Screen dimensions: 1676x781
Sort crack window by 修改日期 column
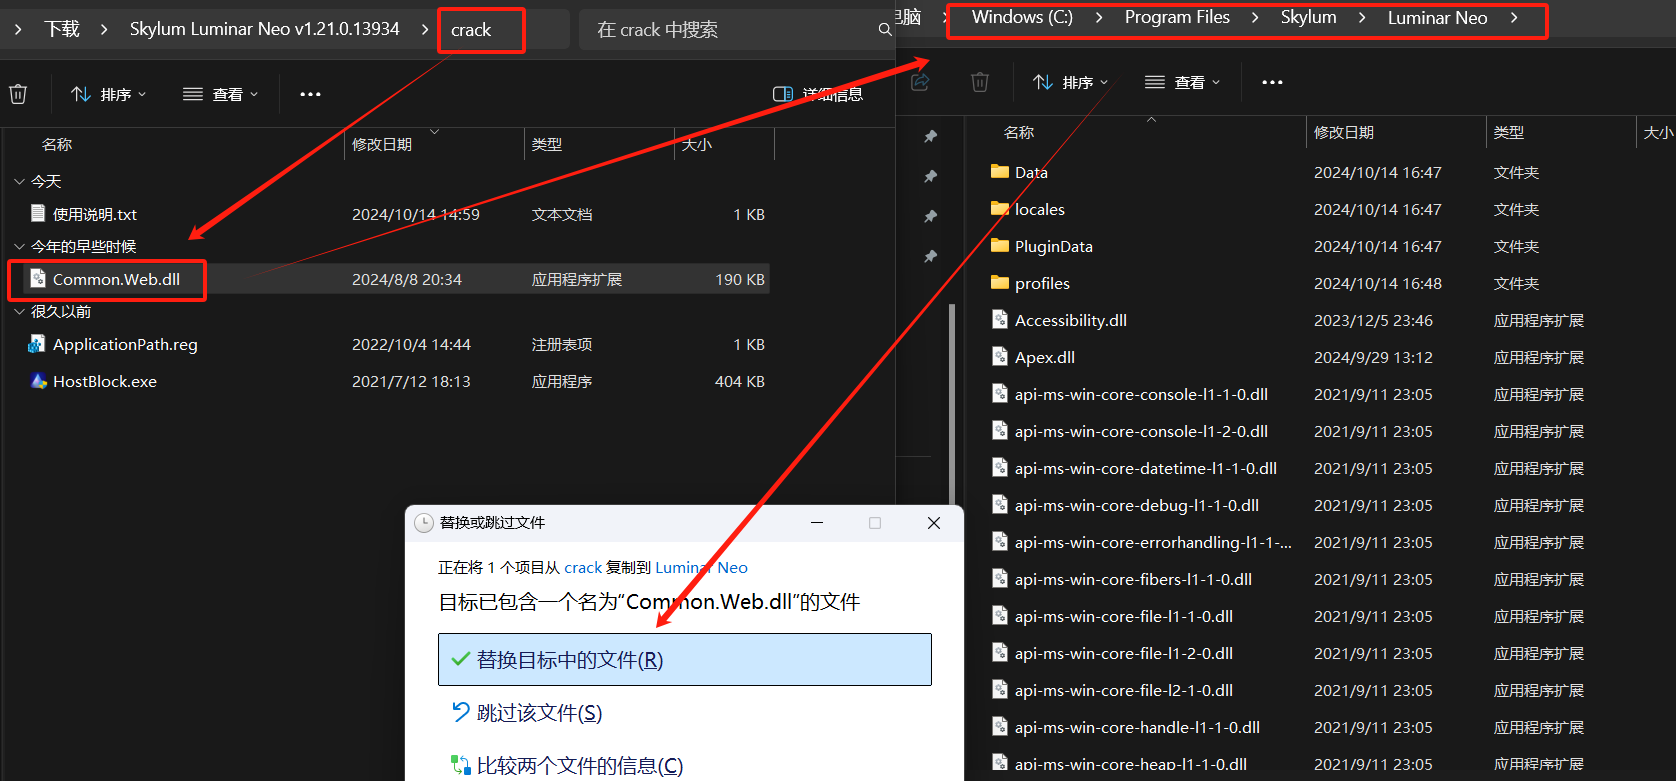coord(382,145)
